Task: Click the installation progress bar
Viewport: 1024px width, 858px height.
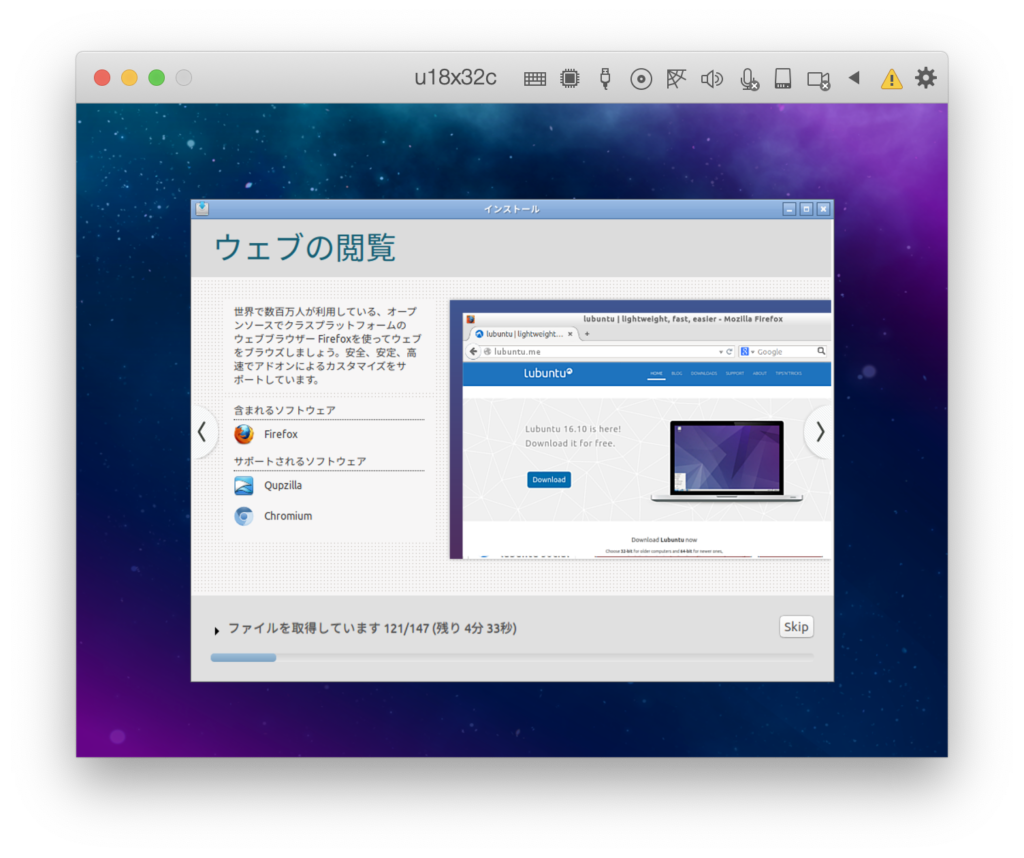Action: 511,657
